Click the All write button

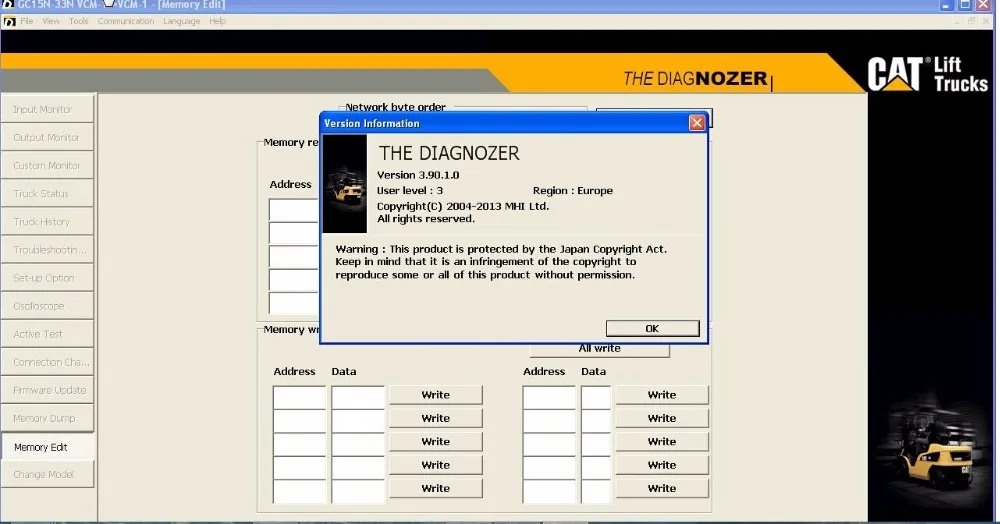(x=599, y=349)
